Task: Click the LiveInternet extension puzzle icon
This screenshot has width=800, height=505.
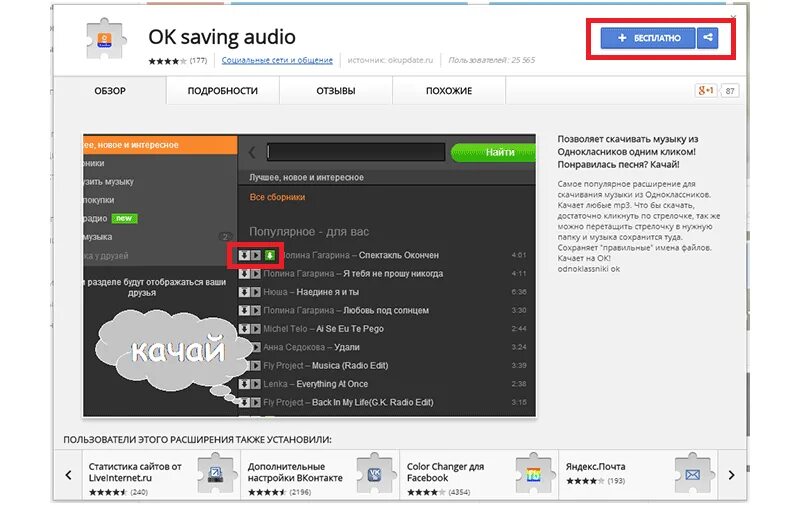Action: pyautogui.click(x=216, y=474)
